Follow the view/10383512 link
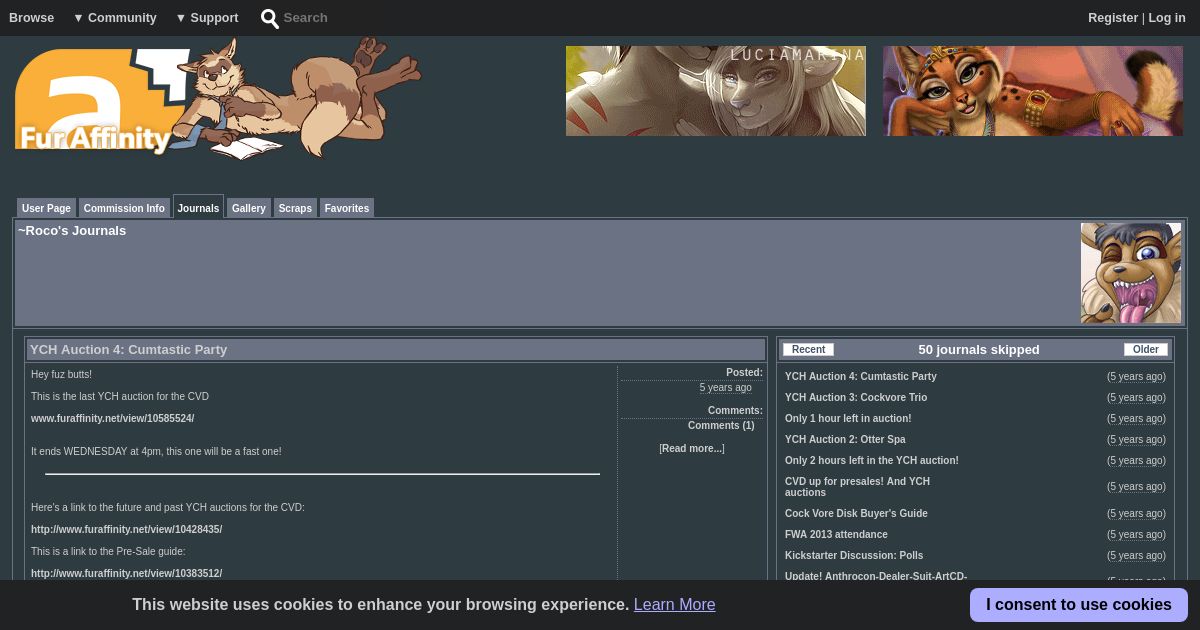This screenshot has height=630, width=1200. [x=127, y=574]
